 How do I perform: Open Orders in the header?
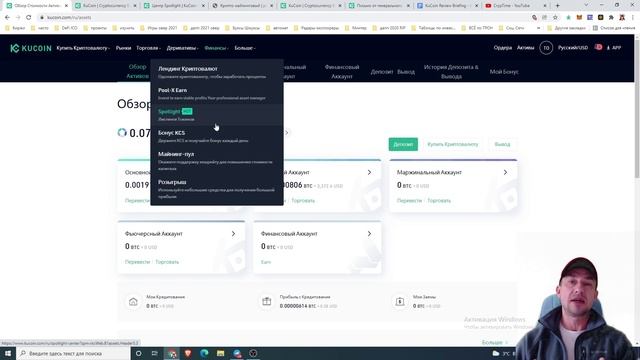point(502,48)
